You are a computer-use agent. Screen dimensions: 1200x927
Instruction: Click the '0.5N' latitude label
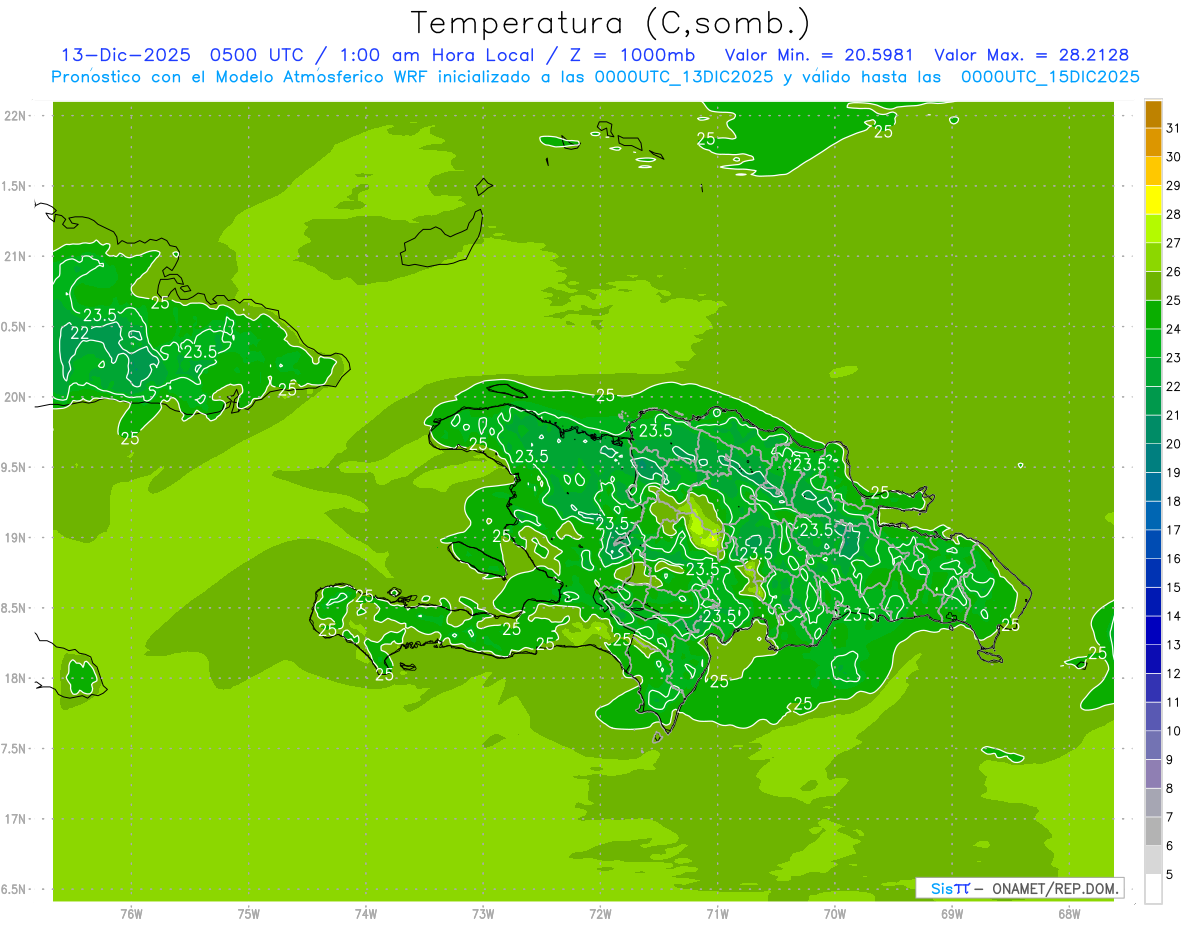click(x=16, y=327)
